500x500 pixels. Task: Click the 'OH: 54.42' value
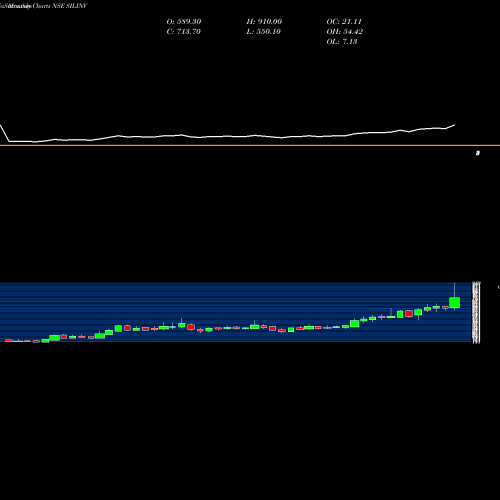(x=345, y=32)
